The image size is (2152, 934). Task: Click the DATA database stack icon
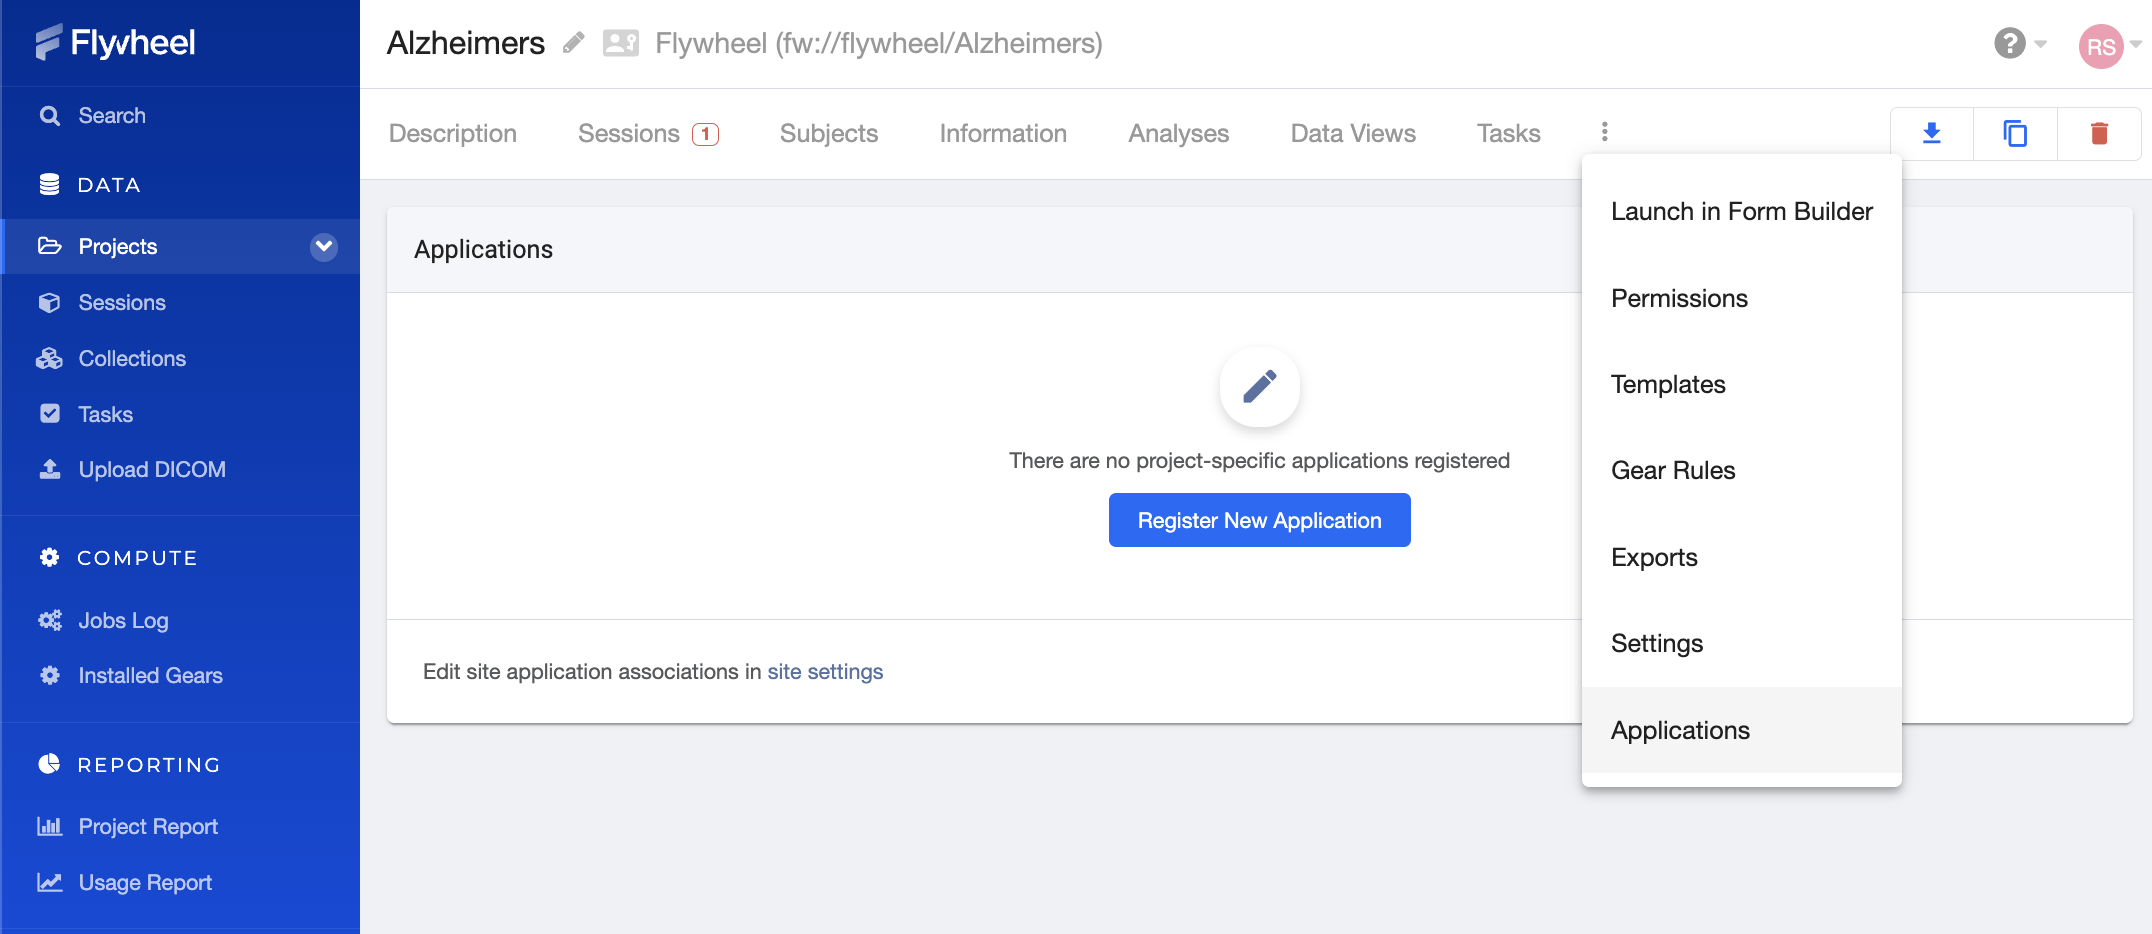pos(49,185)
